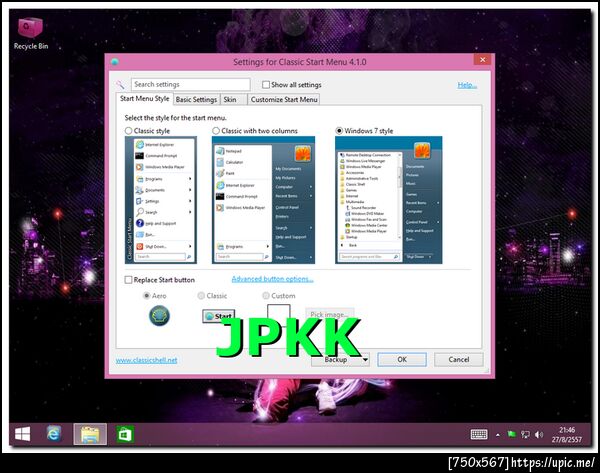Open the Recycle Bin desktop icon
Viewport: 600px width, 473px height.
[31, 34]
